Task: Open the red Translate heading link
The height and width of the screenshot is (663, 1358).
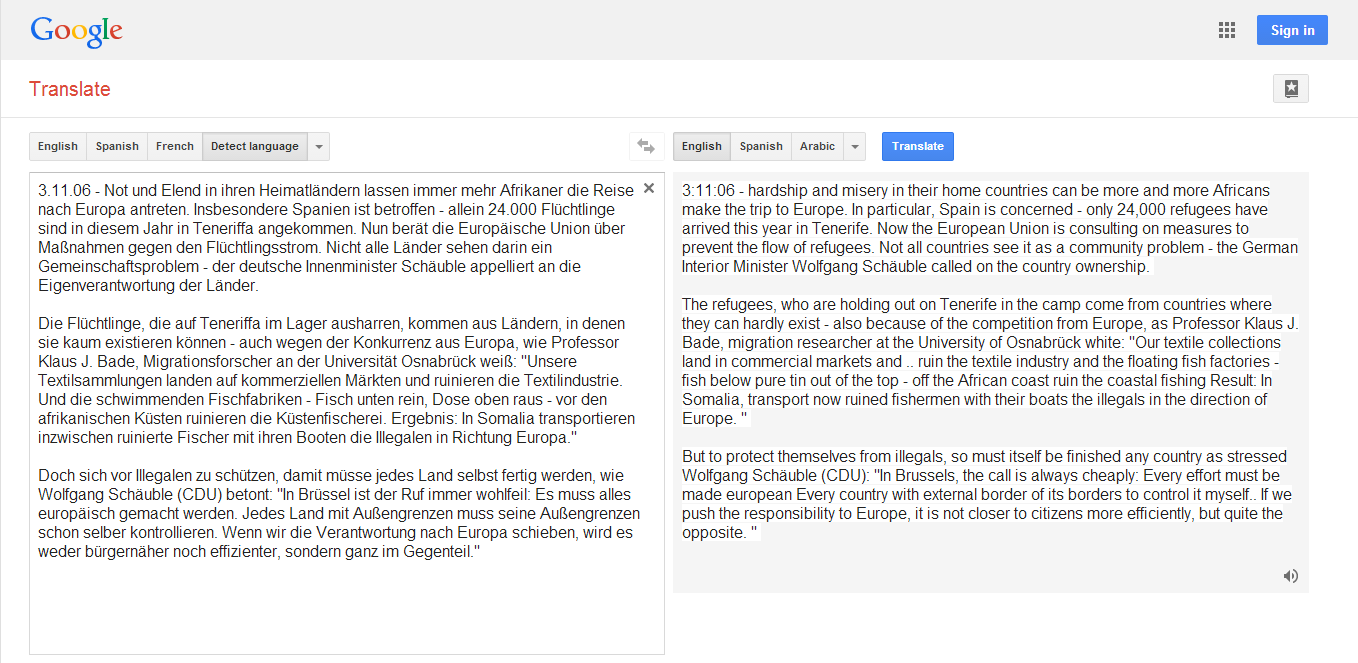Action: pyautogui.click(x=70, y=89)
